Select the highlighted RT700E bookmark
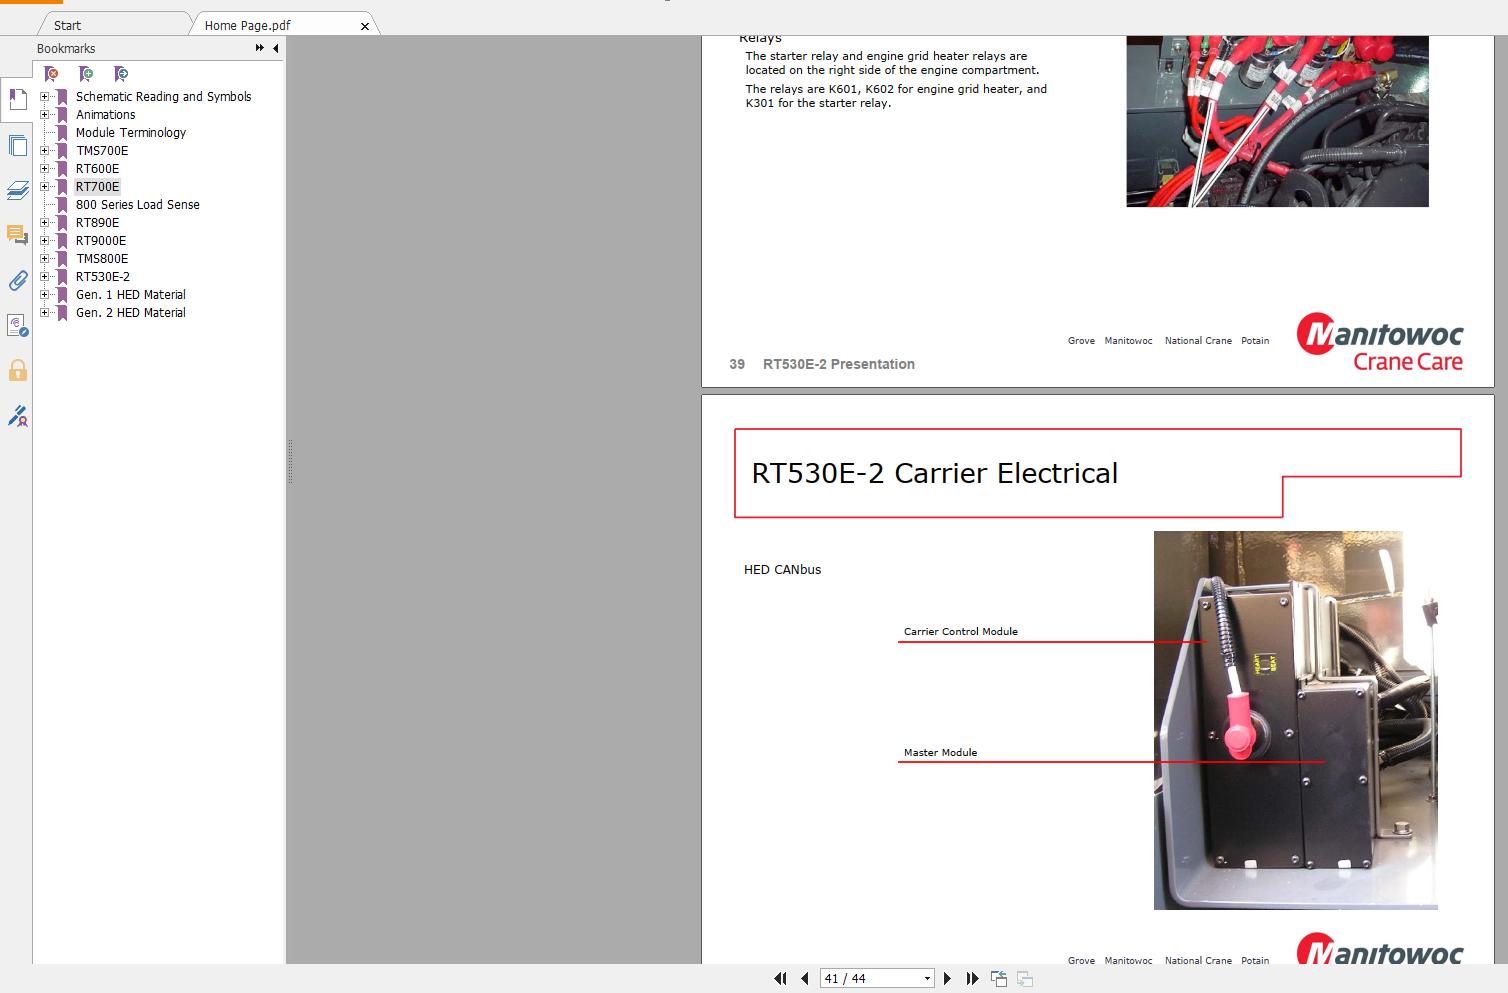The height and width of the screenshot is (993, 1508). click(x=97, y=187)
